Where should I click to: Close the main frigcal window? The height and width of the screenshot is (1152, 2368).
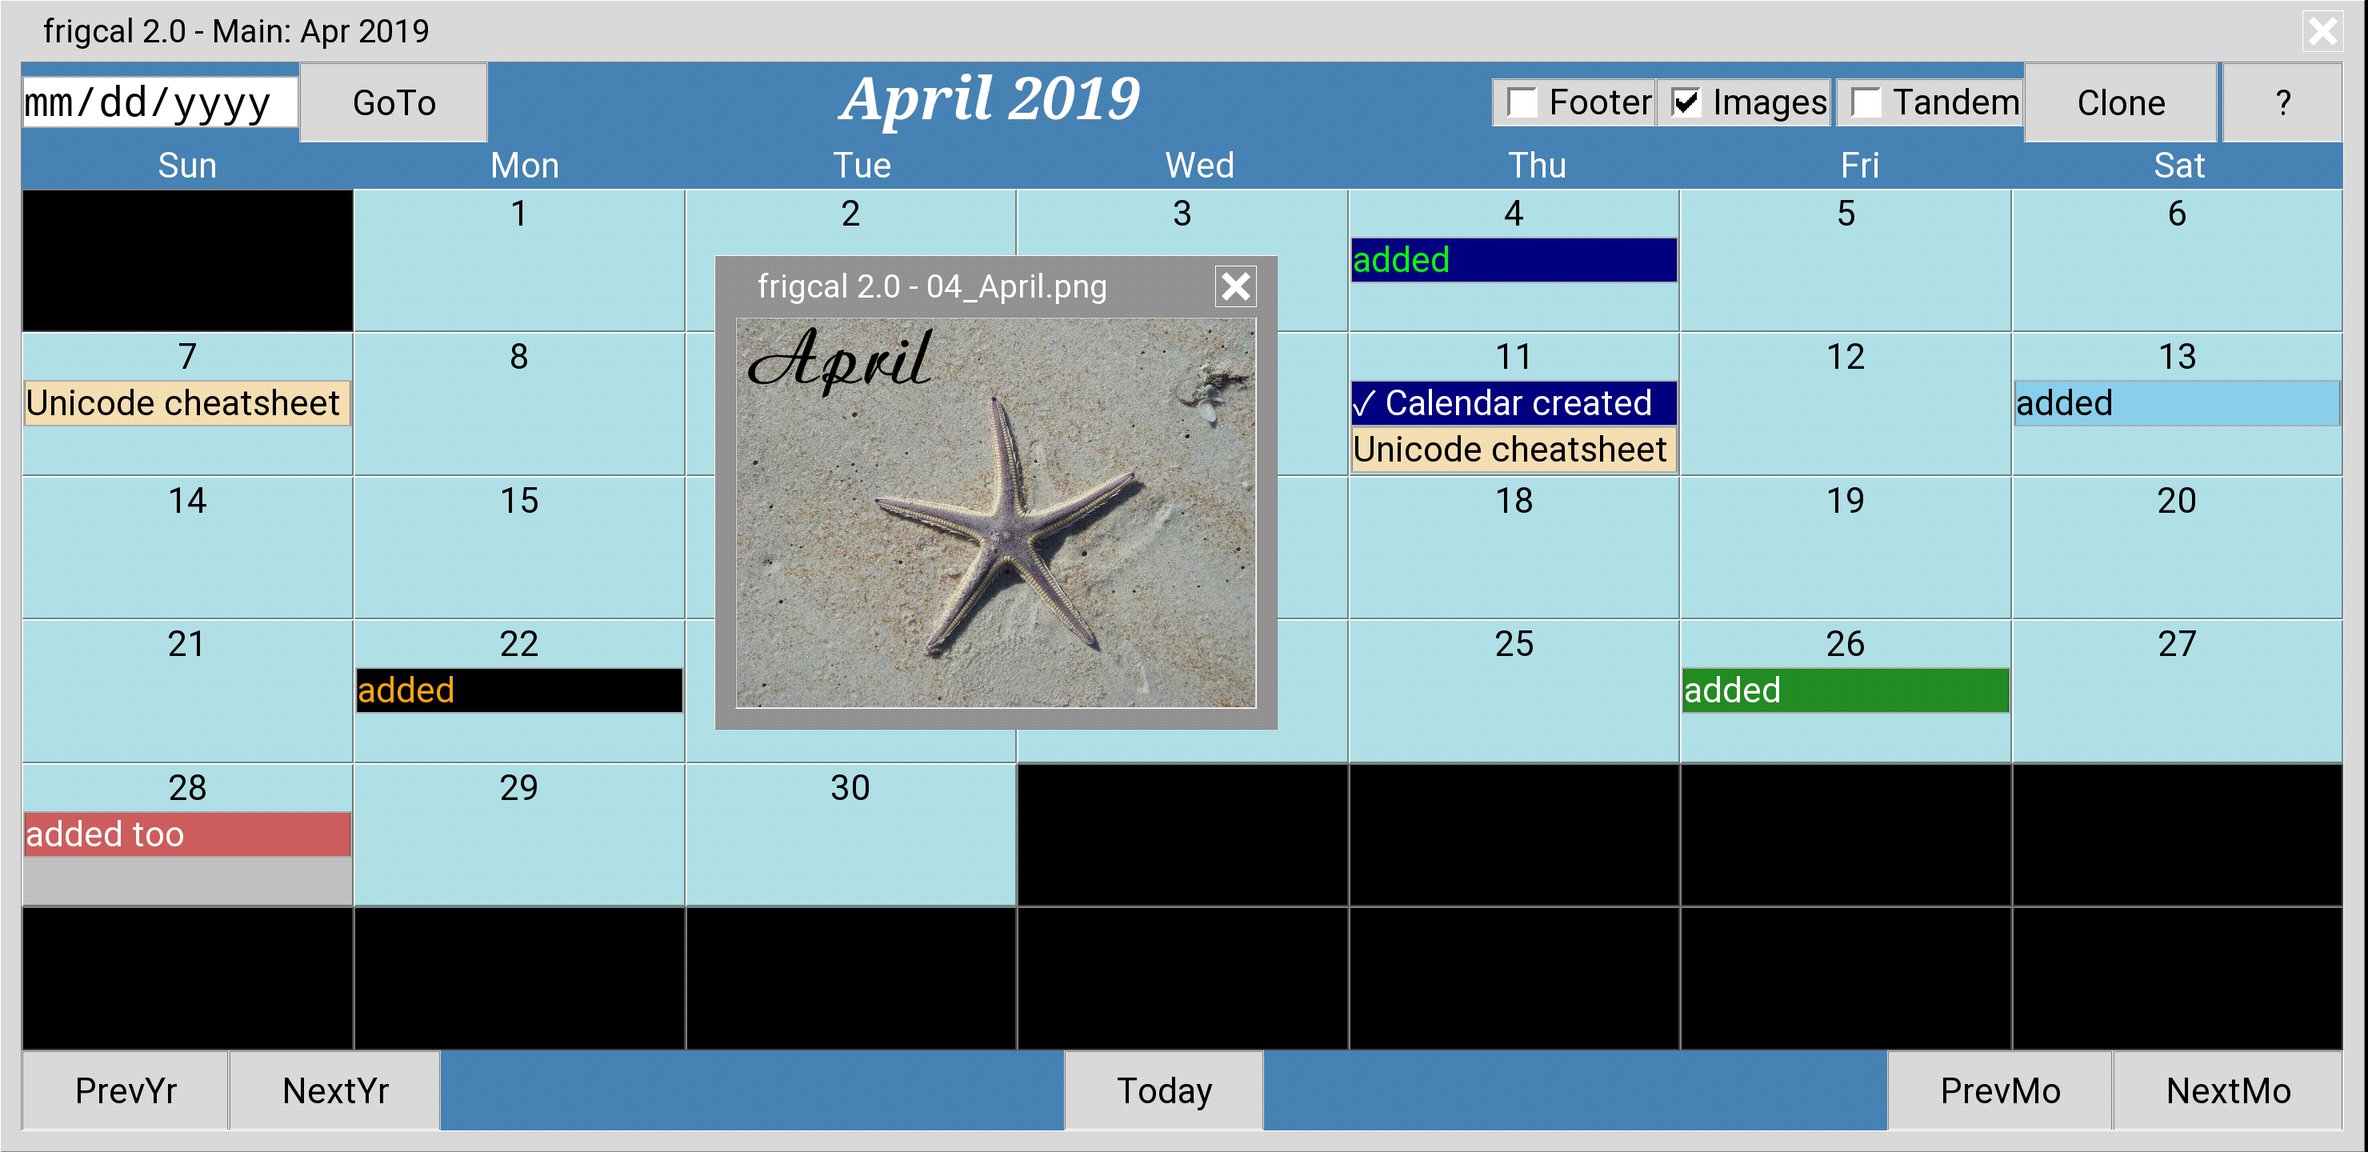pos(2323,31)
